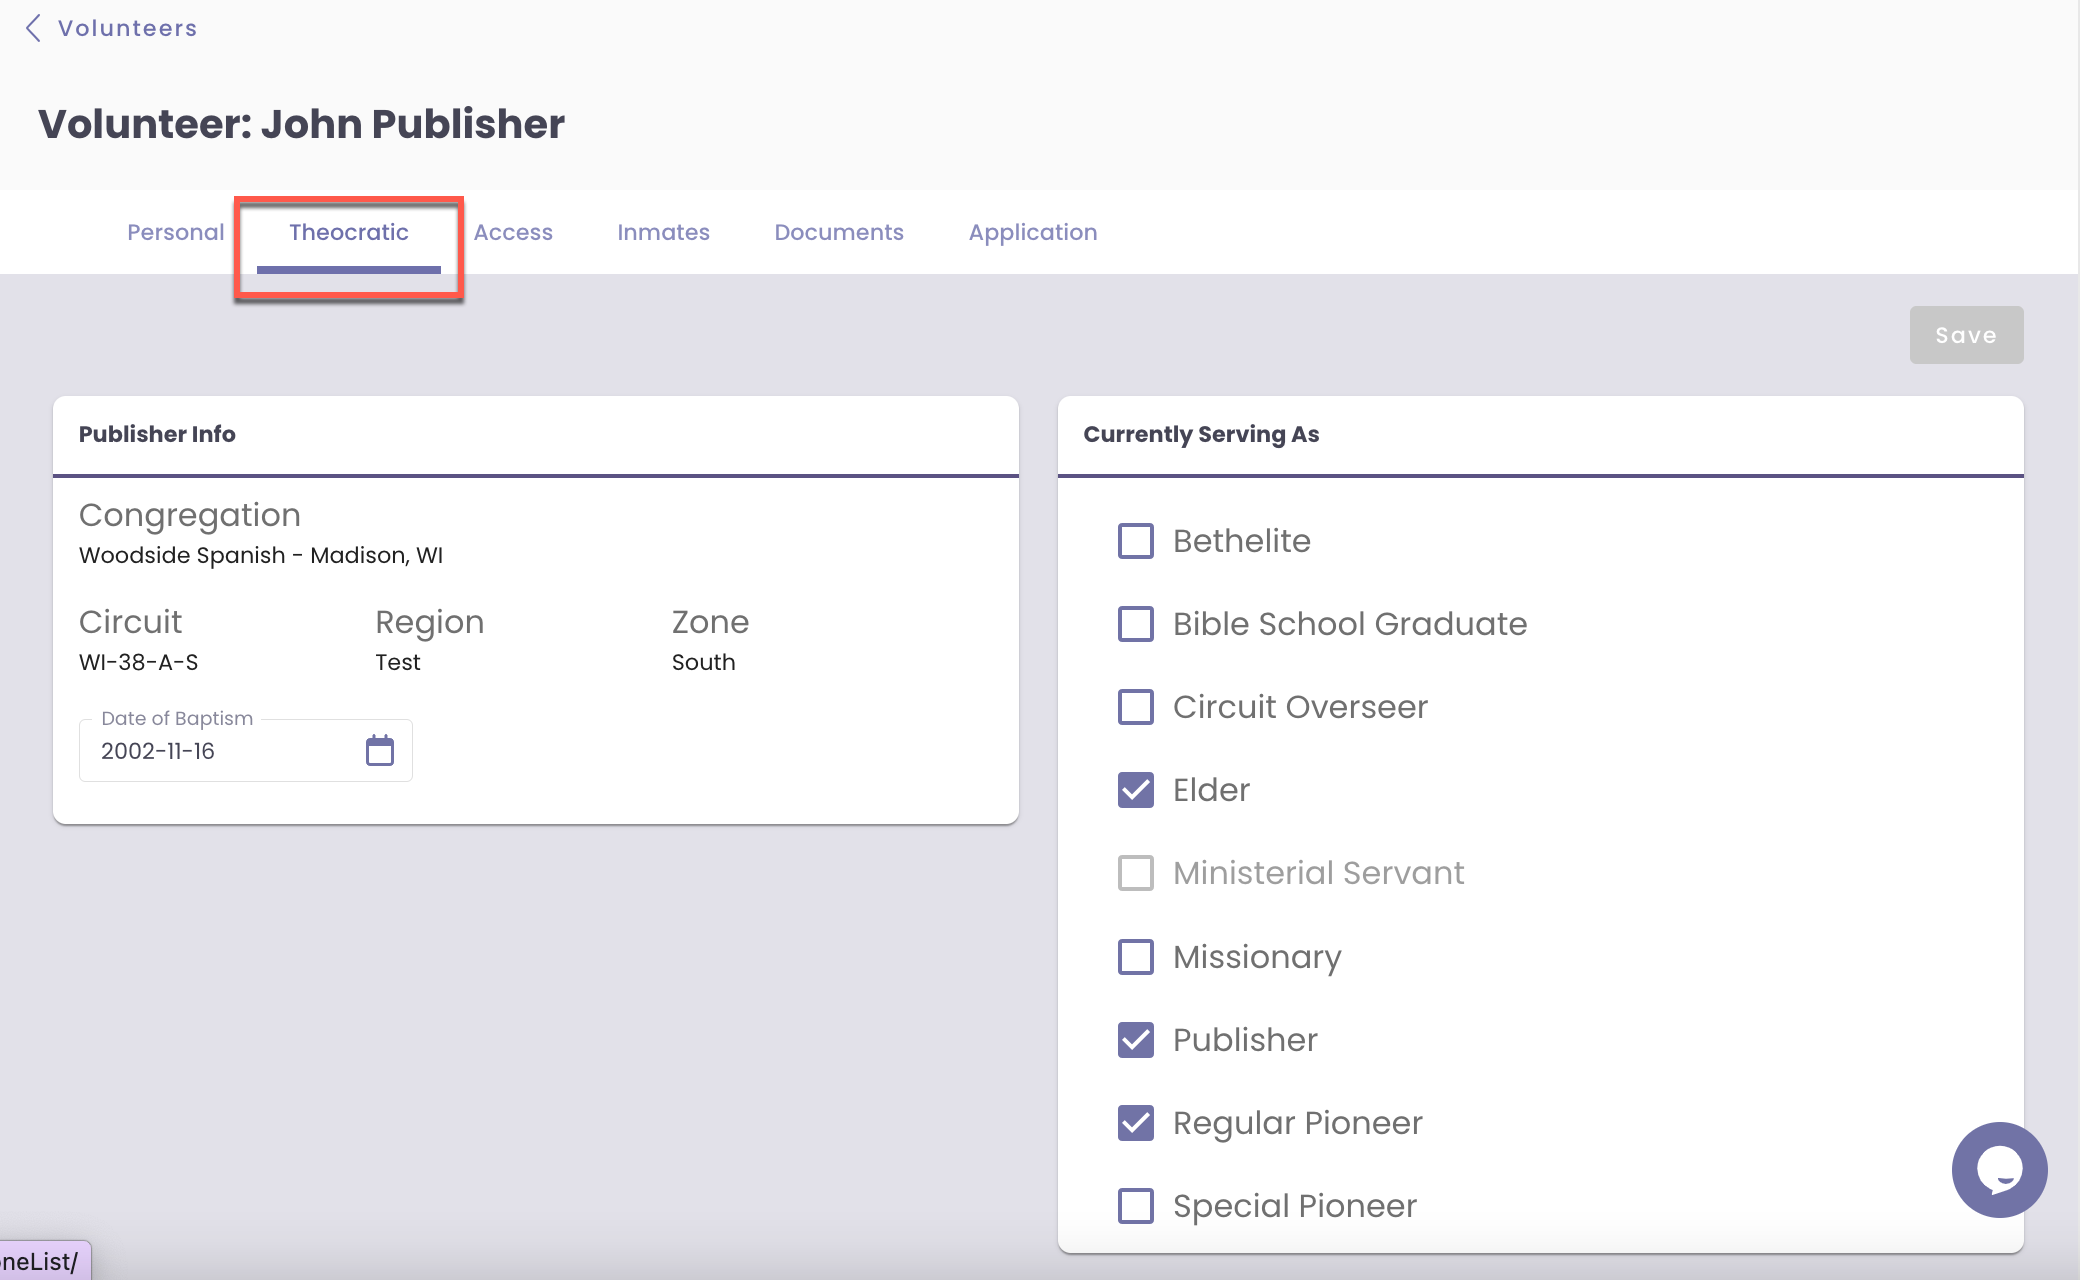Check the Special Pioneer checkbox
Viewport: 2080px width, 1280px height.
click(x=1135, y=1206)
